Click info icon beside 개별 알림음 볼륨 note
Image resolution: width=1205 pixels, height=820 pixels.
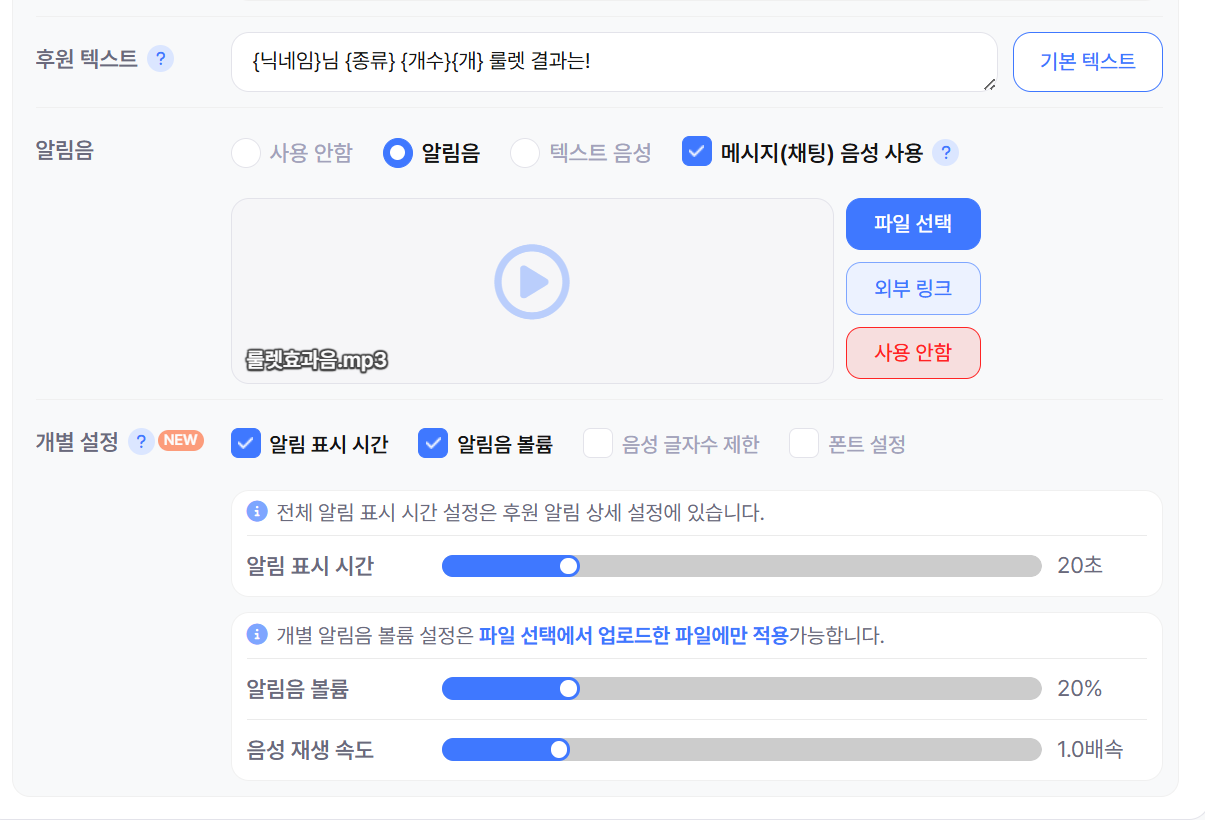pyautogui.click(x=257, y=635)
